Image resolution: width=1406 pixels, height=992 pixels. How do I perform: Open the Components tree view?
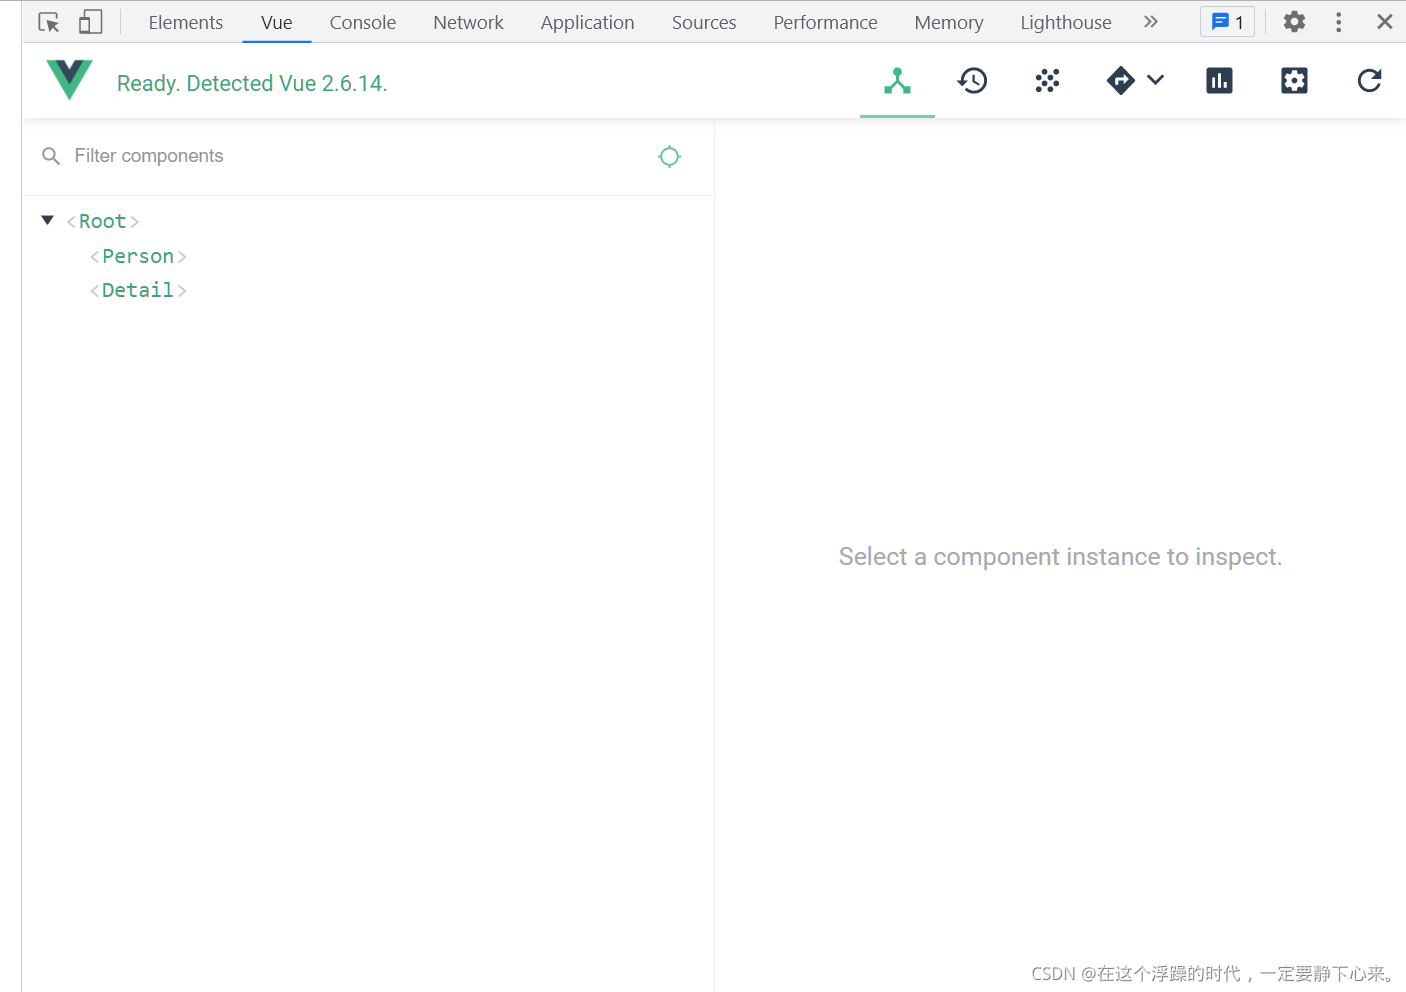point(897,81)
